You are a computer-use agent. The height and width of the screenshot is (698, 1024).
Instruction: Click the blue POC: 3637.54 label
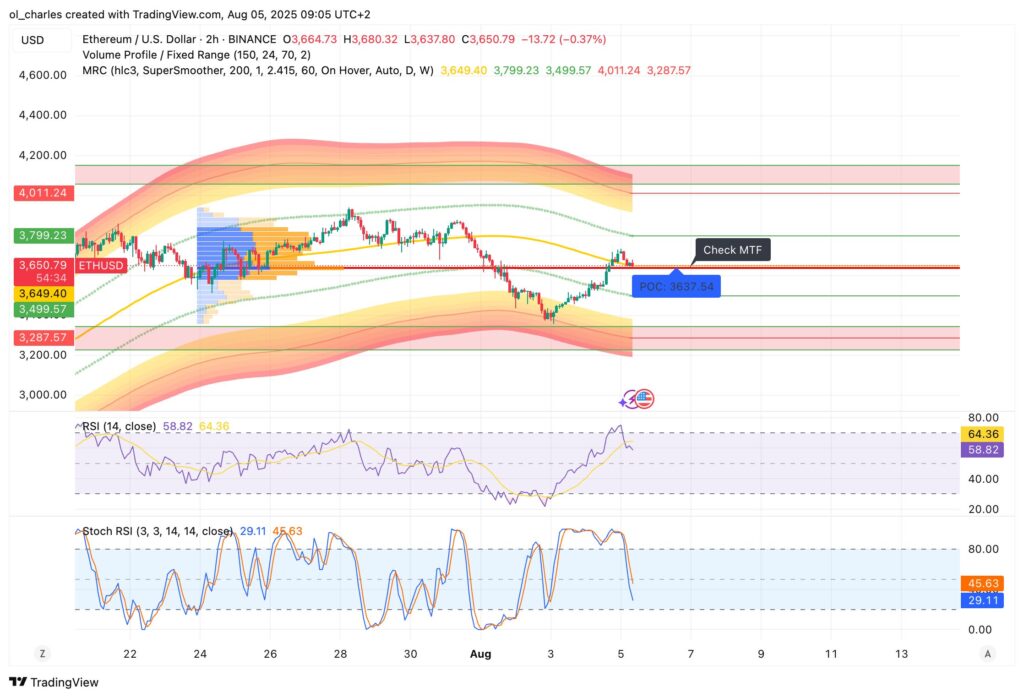(x=676, y=285)
